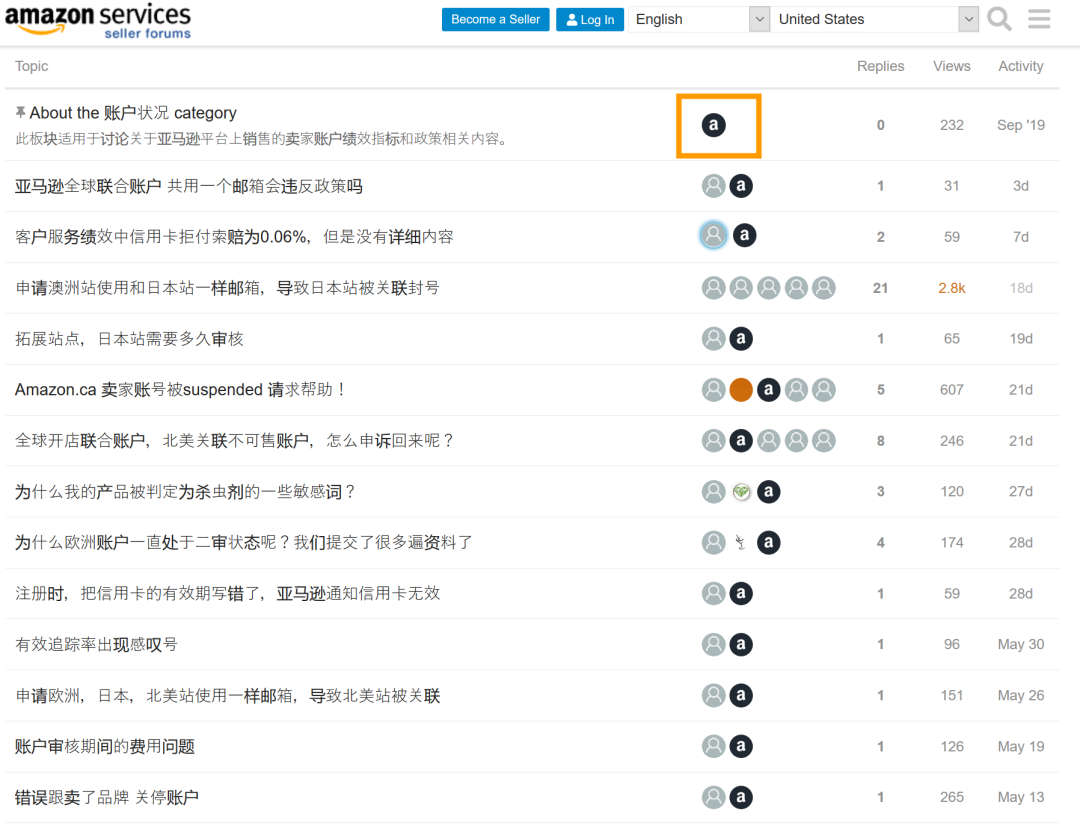1080x823 pixels.
Task: Open the hamburger menu icon
Action: (1039, 19)
